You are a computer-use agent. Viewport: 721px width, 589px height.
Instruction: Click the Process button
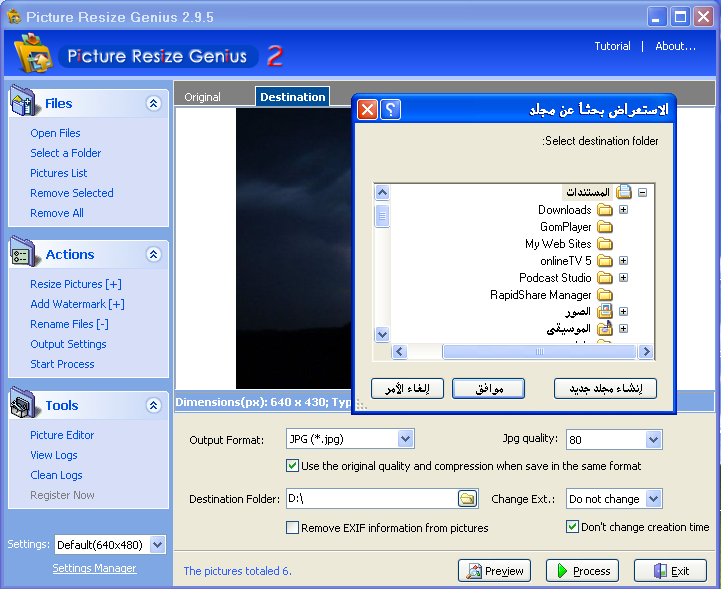click(x=582, y=571)
